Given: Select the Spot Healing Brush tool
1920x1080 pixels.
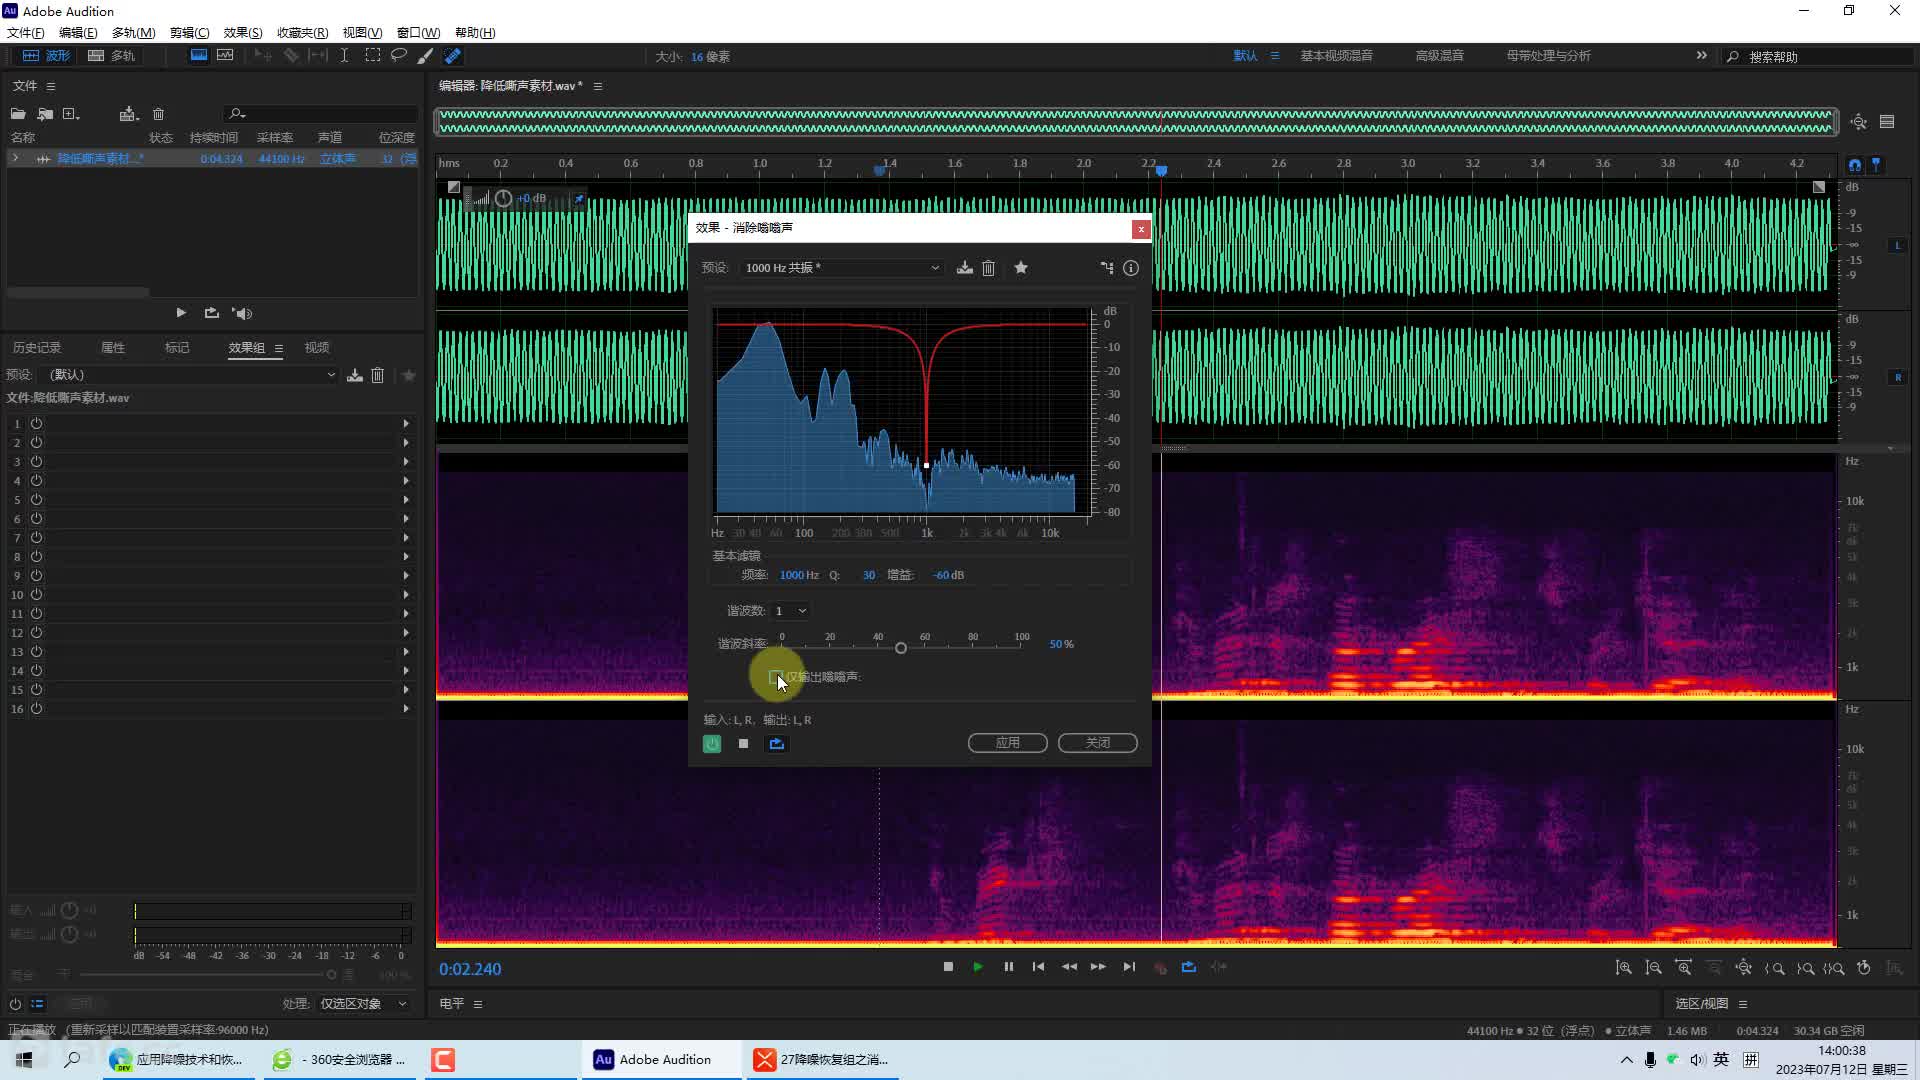Looking at the screenshot, I should coord(453,56).
